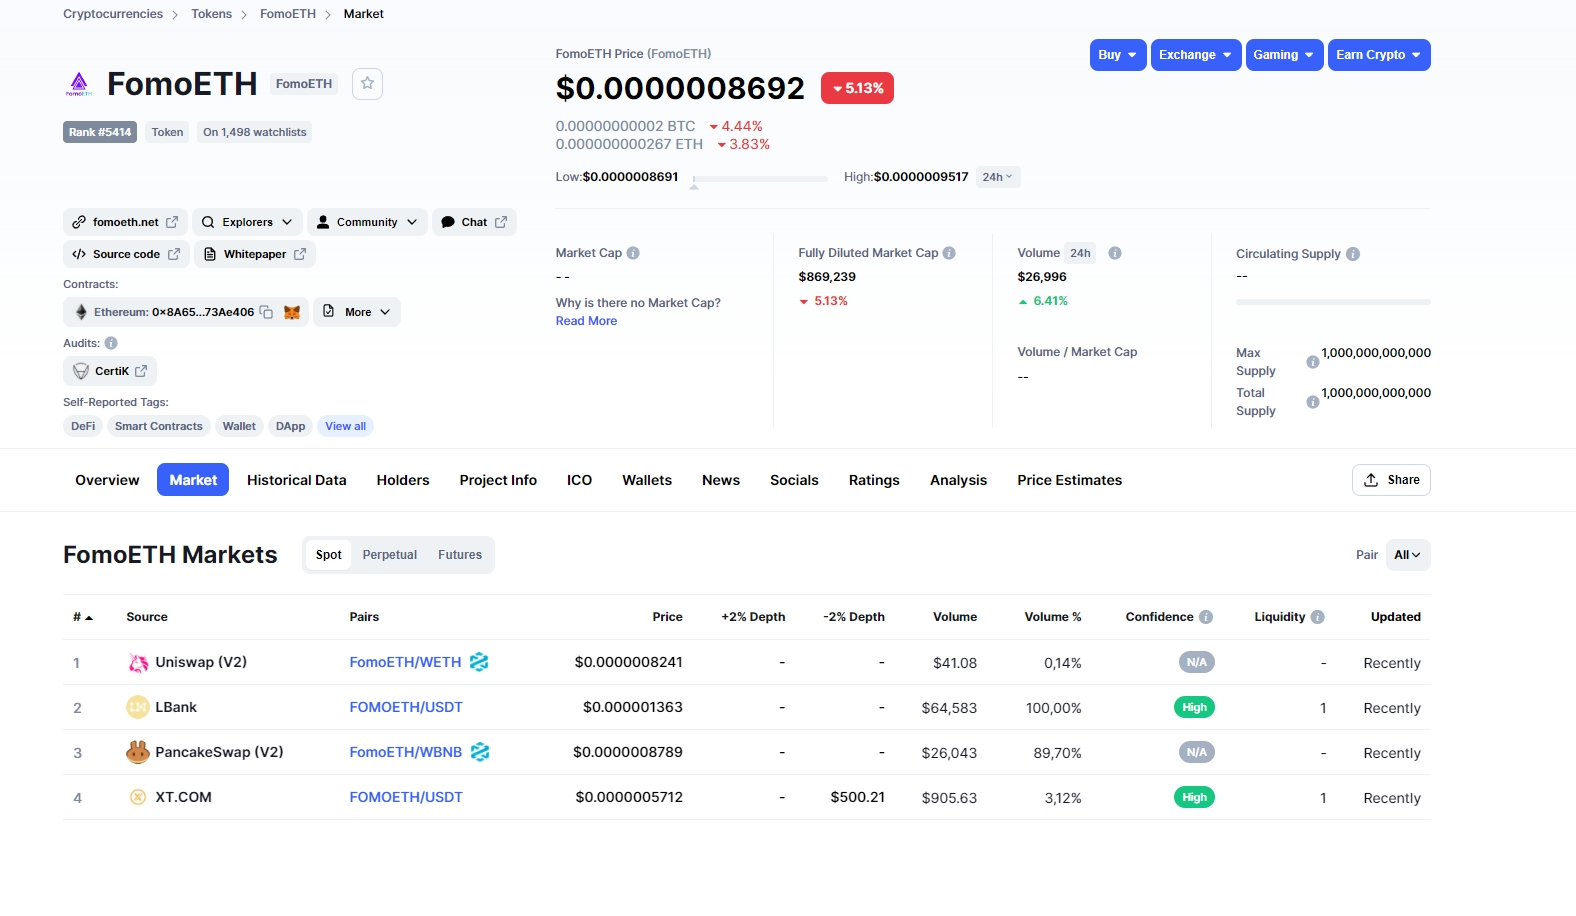Click the circulating supply progress bar
The image size is (1576, 916).
pyautogui.click(x=1333, y=301)
